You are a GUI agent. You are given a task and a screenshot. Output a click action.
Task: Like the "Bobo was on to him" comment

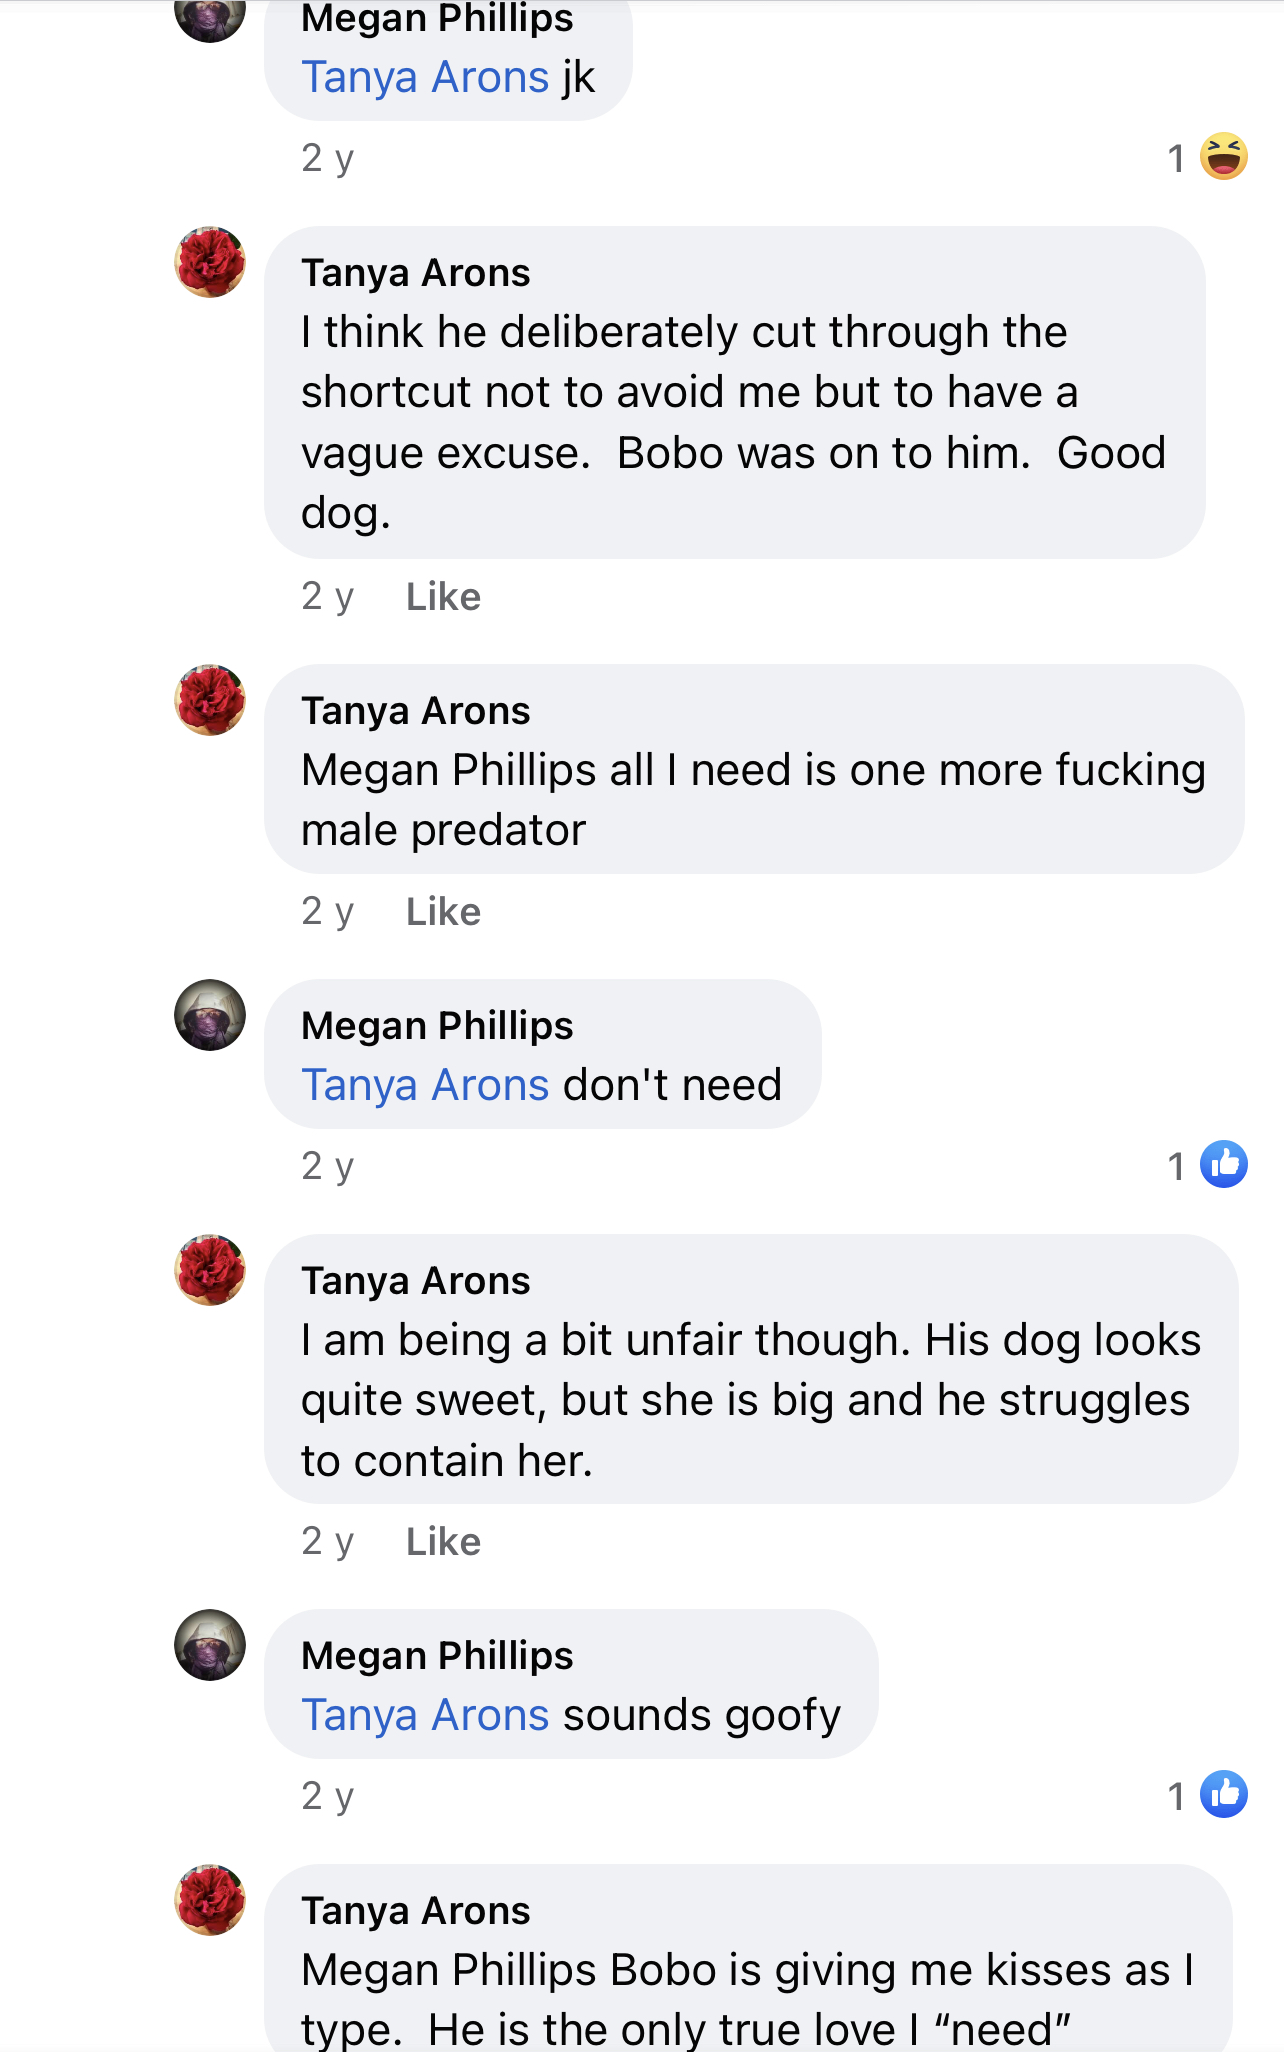coord(443,597)
